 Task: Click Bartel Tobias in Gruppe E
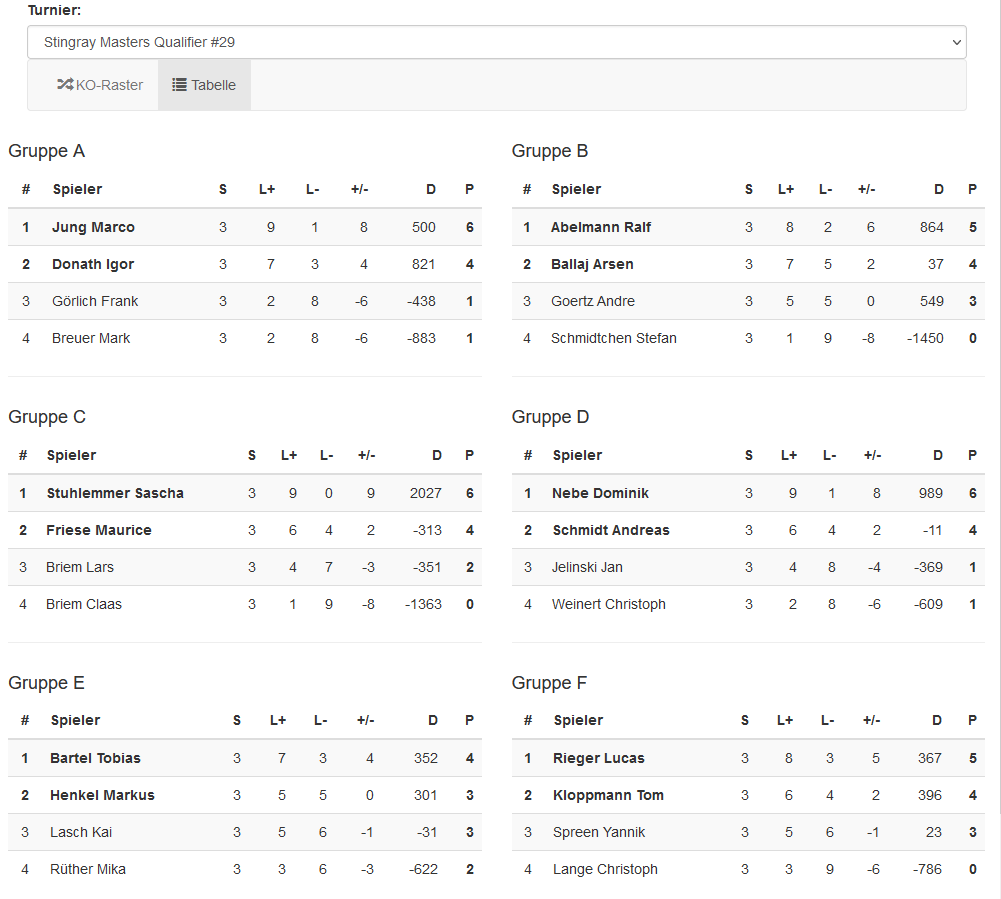click(95, 758)
